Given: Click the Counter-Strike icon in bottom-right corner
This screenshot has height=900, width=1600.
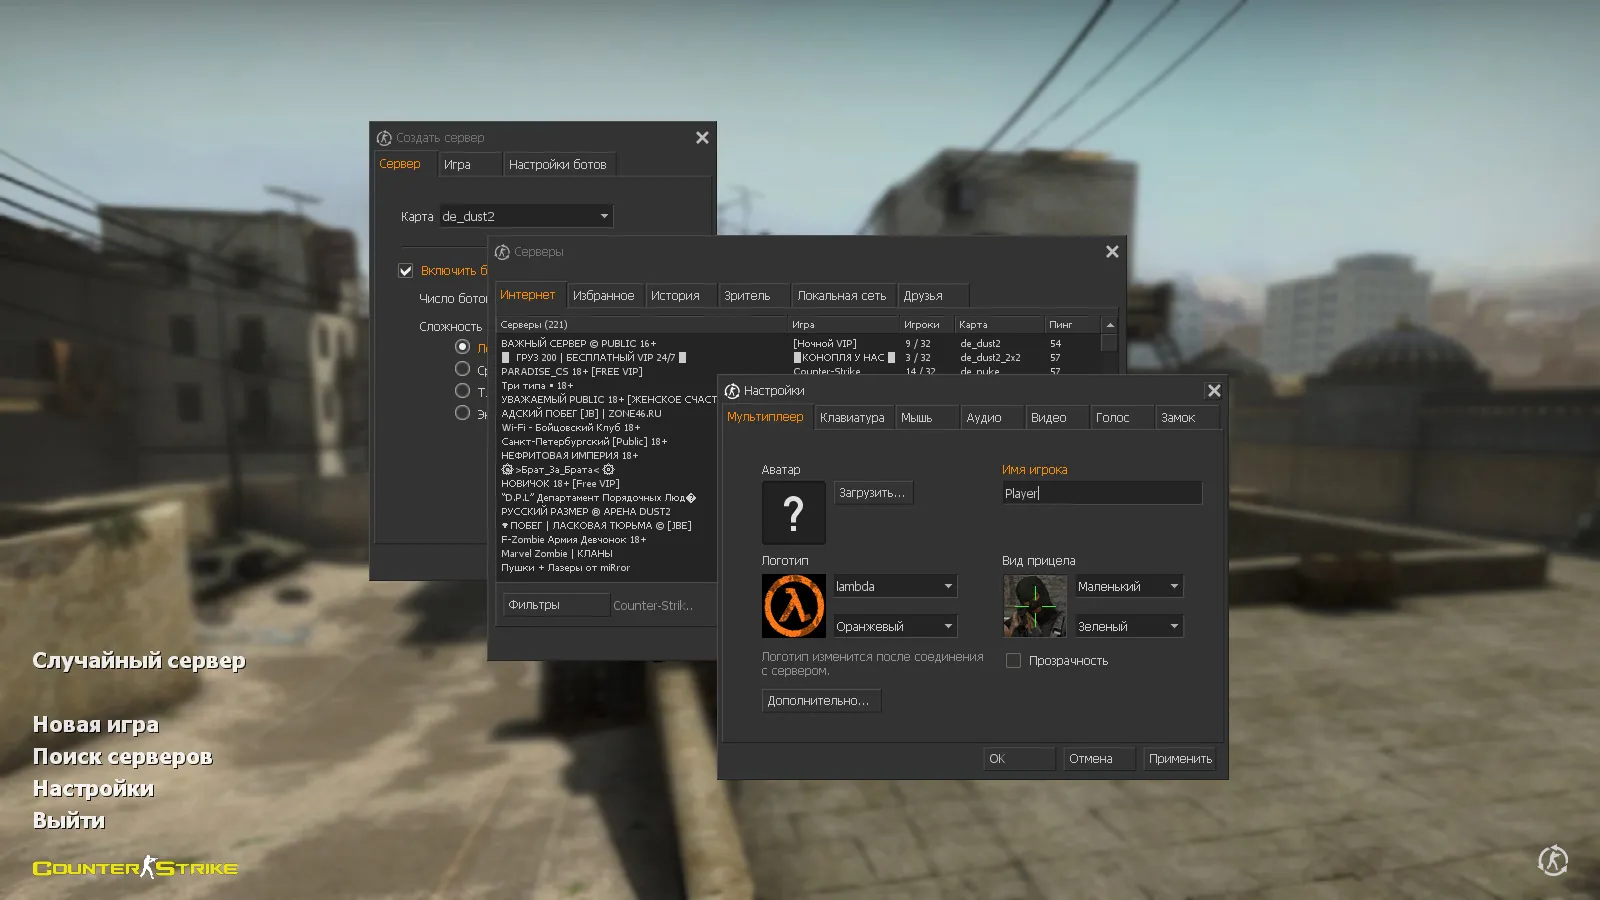Looking at the screenshot, I should pyautogui.click(x=1552, y=860).
